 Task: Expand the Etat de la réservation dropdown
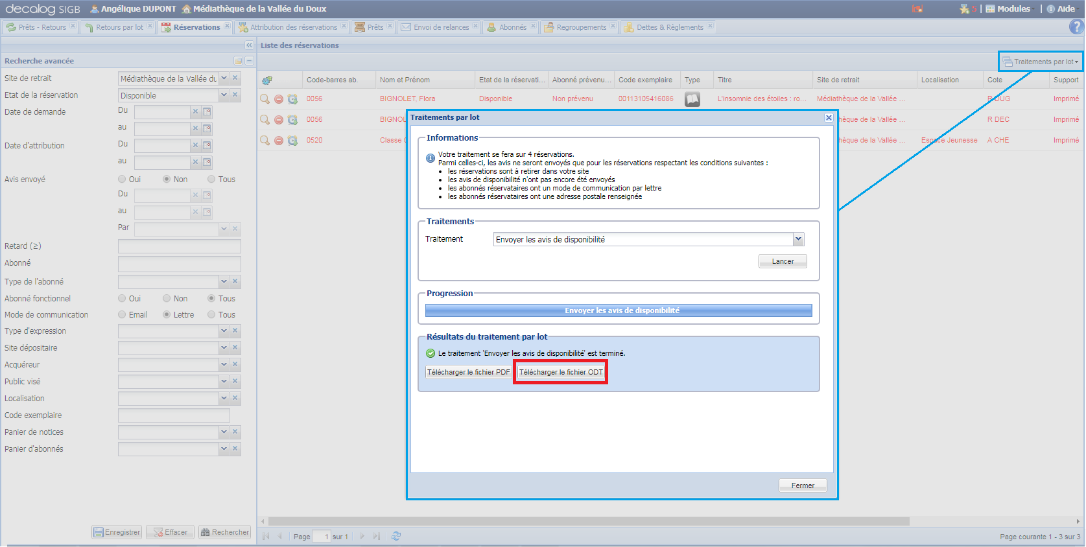click(224, 95)
